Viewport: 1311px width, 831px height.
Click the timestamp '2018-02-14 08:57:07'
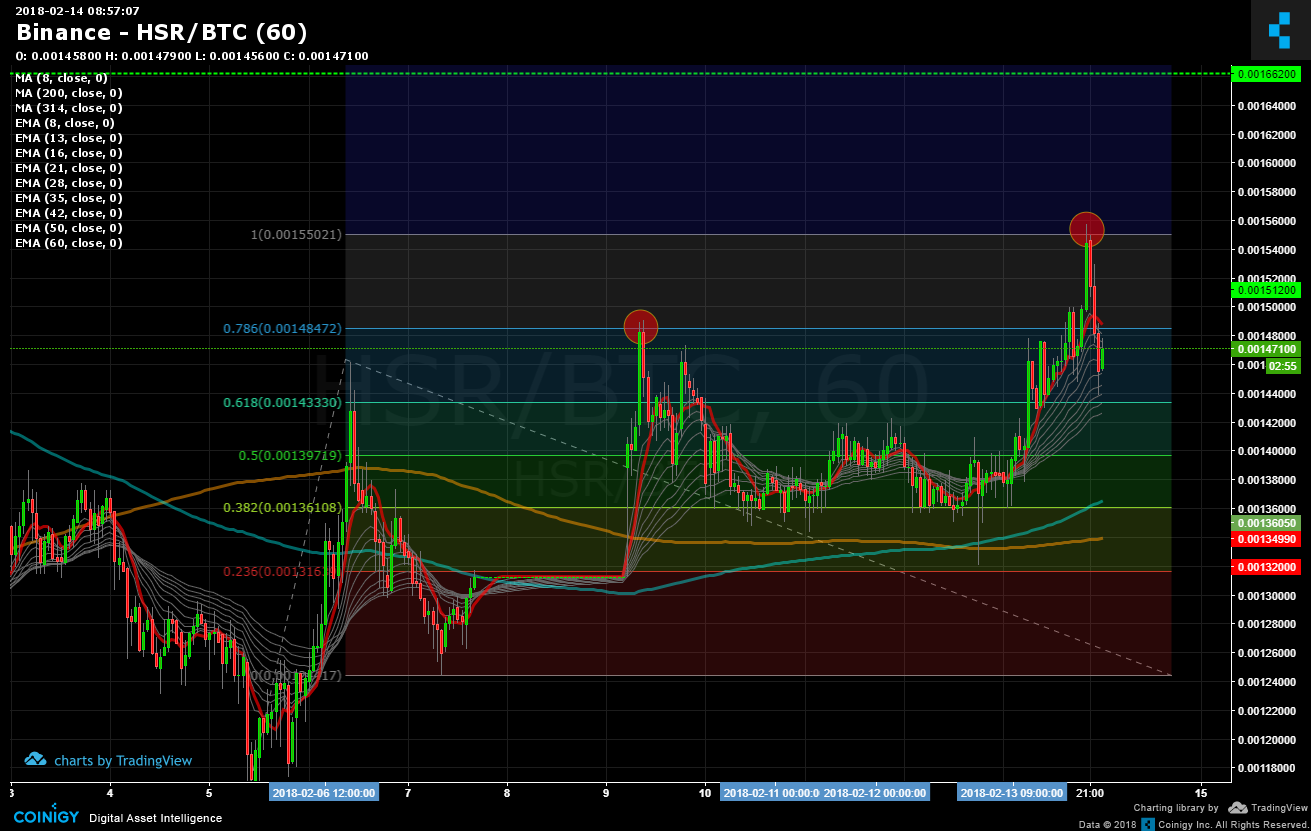tap(77, 10)
